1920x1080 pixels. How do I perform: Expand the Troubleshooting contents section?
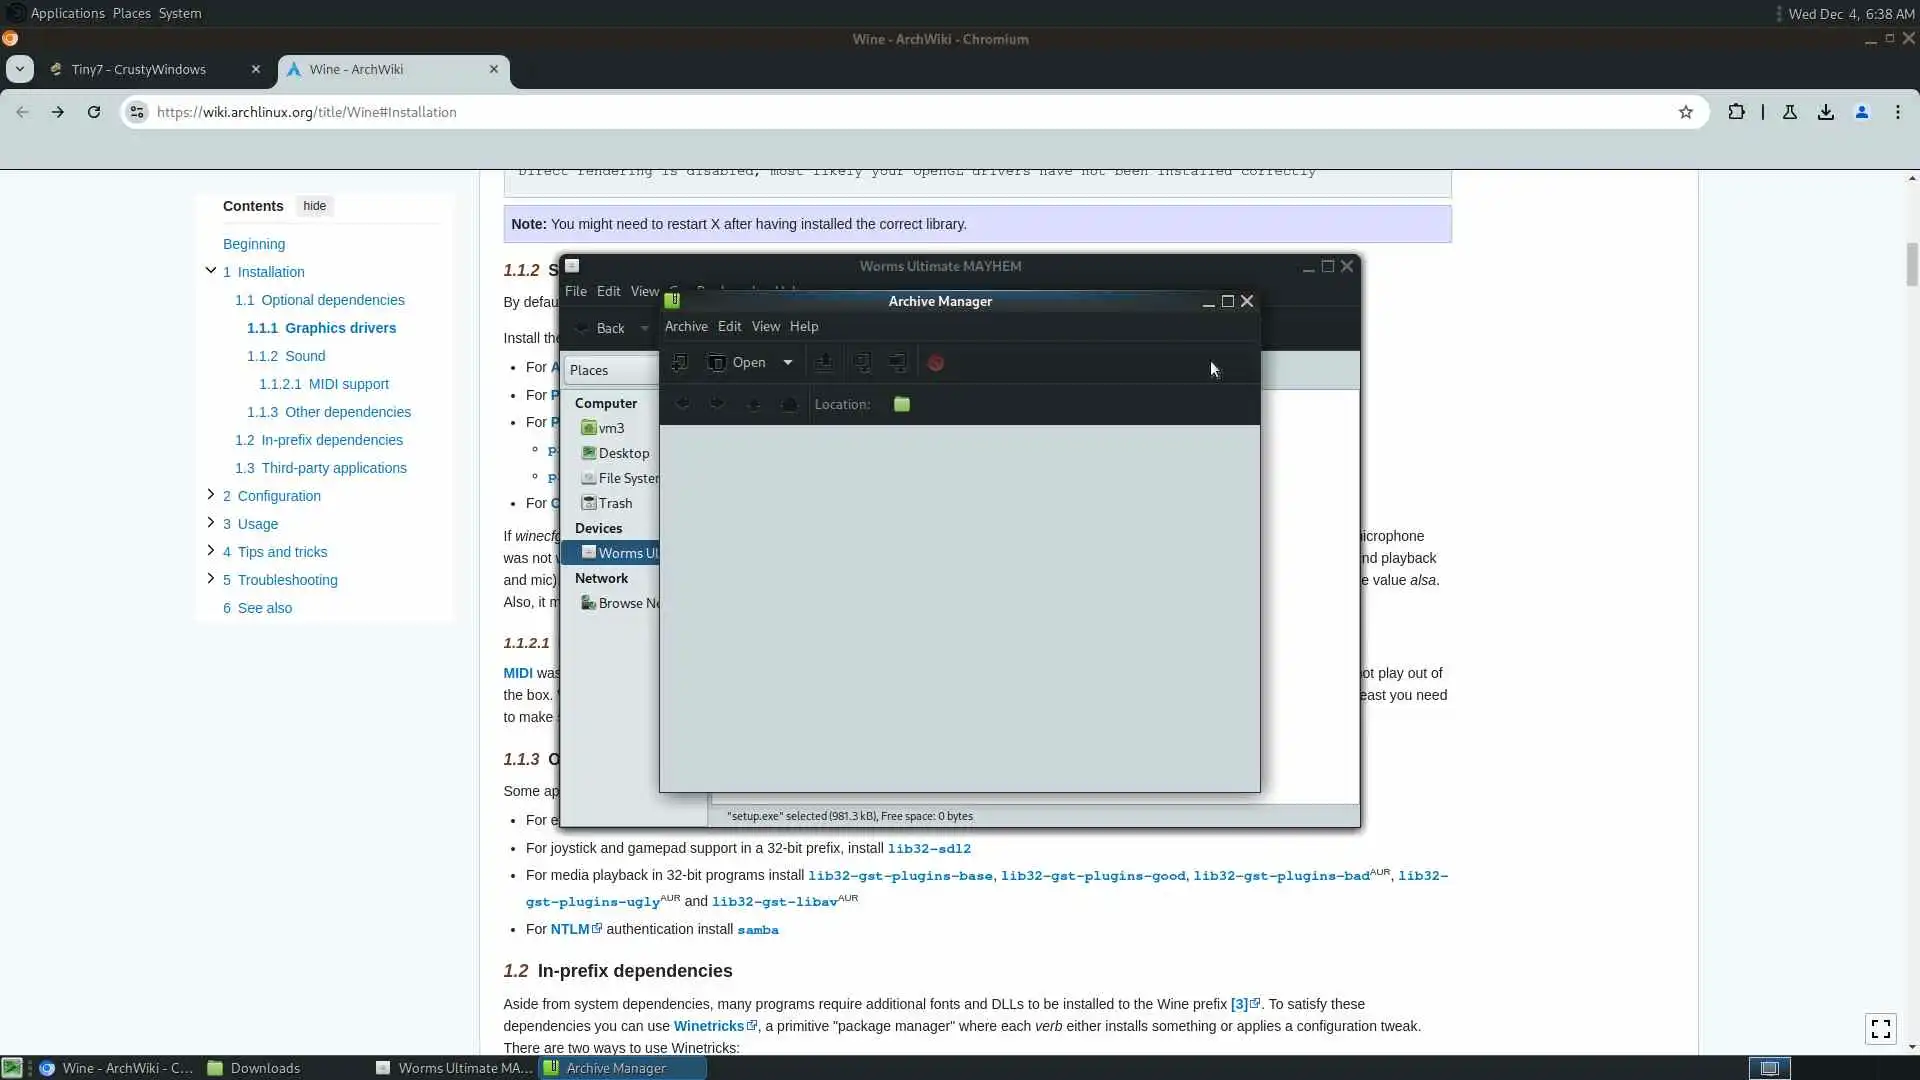pyautogui.click(x=210, y=579)
